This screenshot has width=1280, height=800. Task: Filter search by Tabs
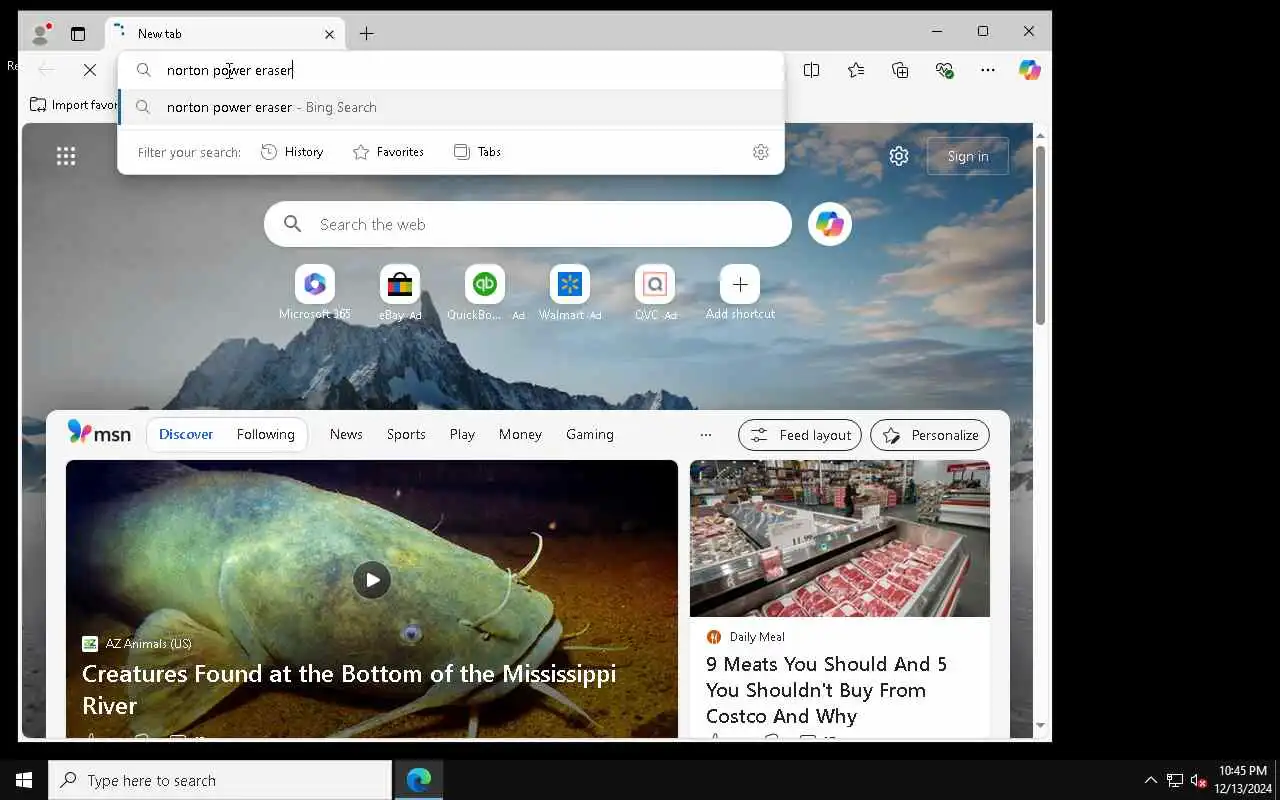pos(477,152)
